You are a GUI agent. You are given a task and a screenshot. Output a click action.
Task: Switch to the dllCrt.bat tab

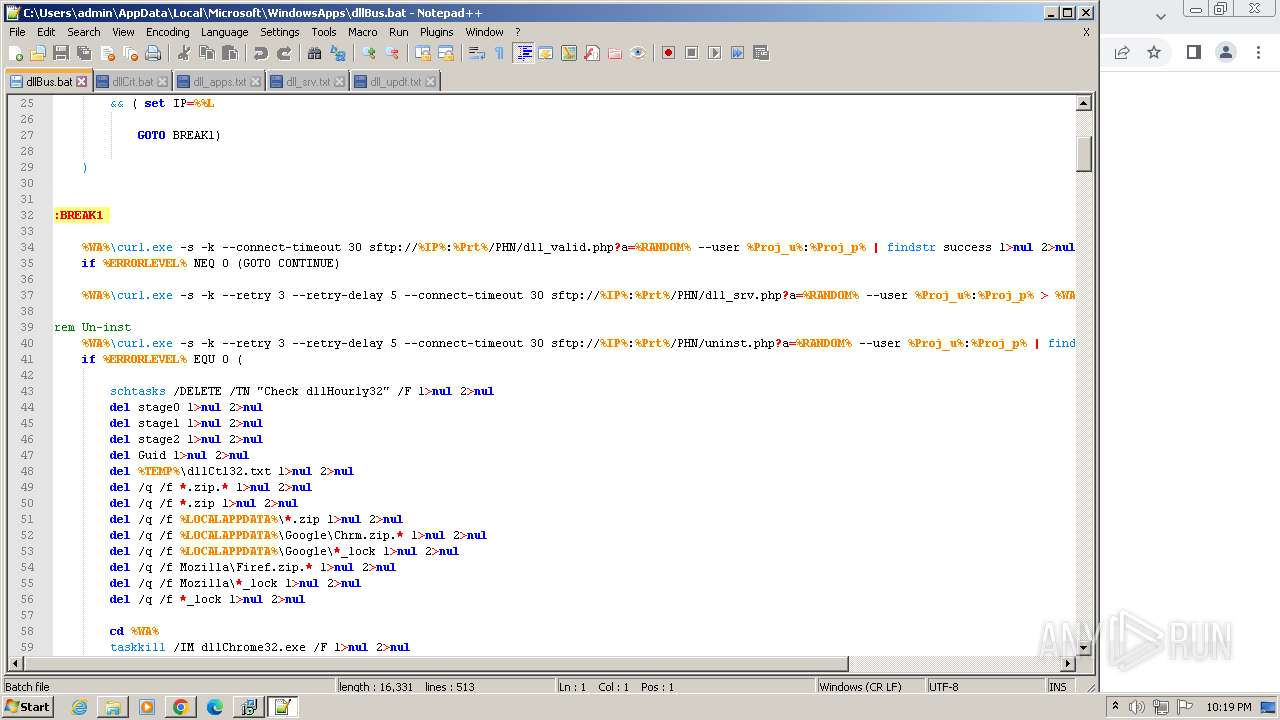point(133,82)
